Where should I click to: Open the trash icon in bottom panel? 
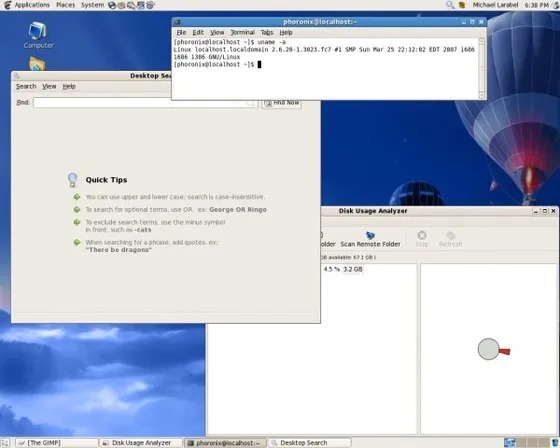555,443
